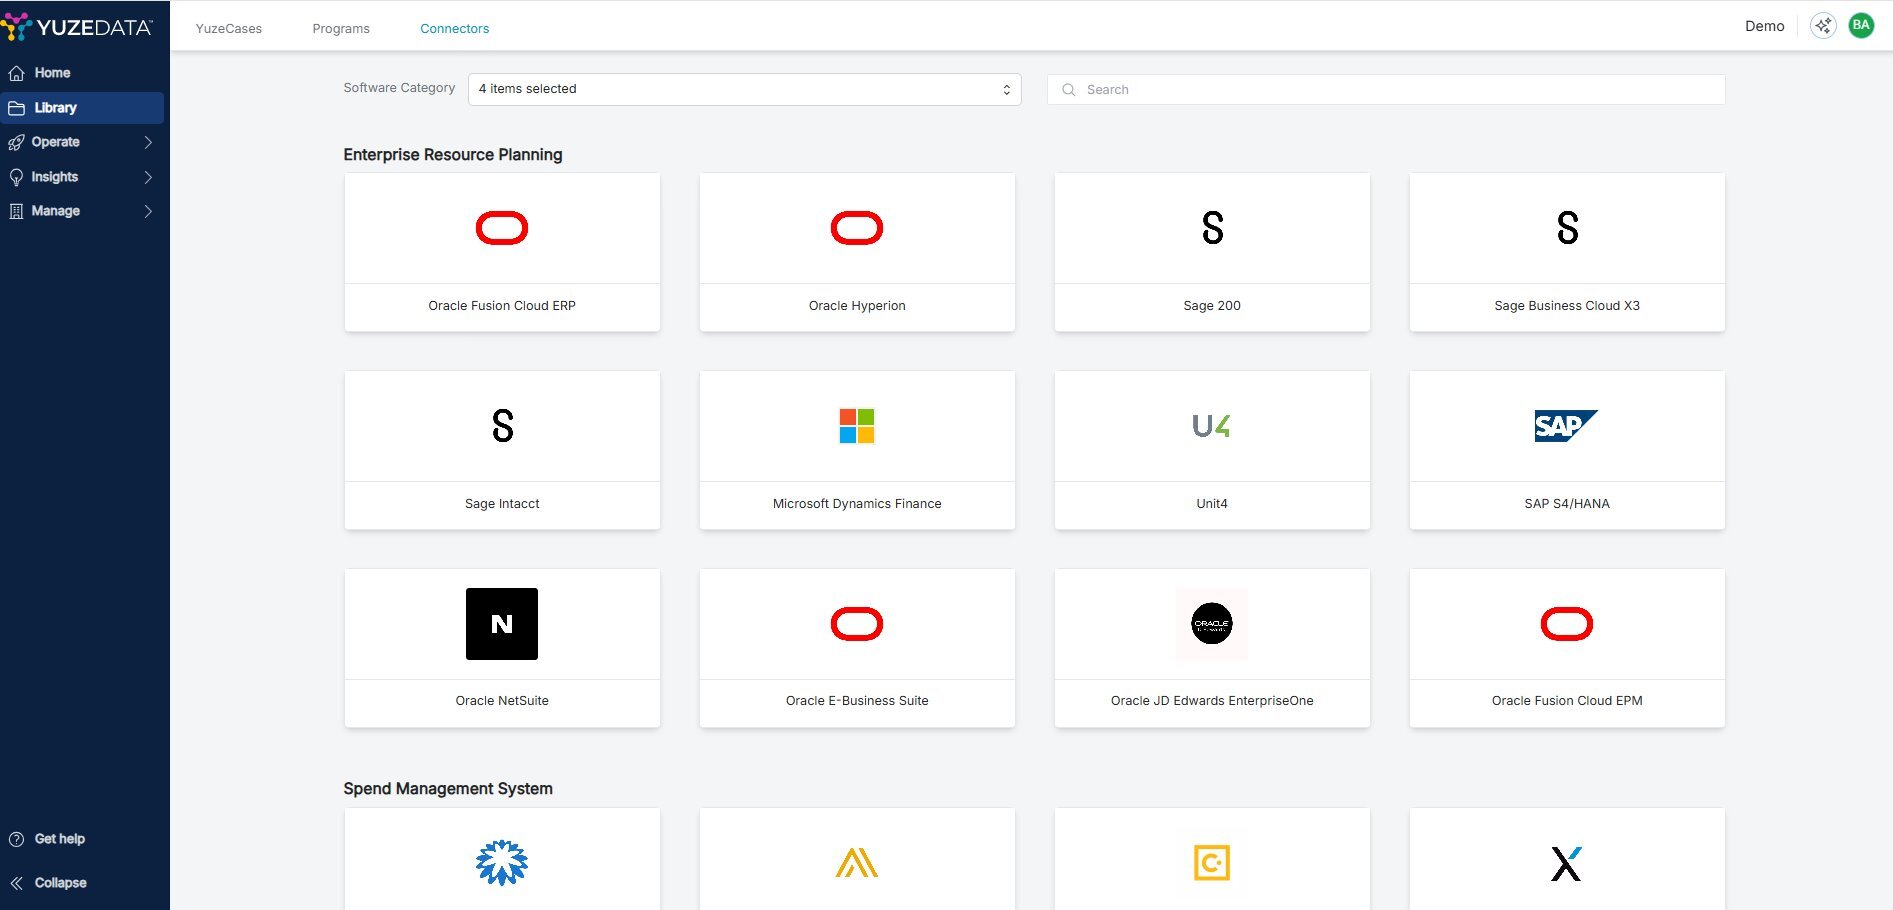Select the blue starburst spend management logo
Image resolution: width=1893 pixels, height=910 pixels.
point(502,862)
